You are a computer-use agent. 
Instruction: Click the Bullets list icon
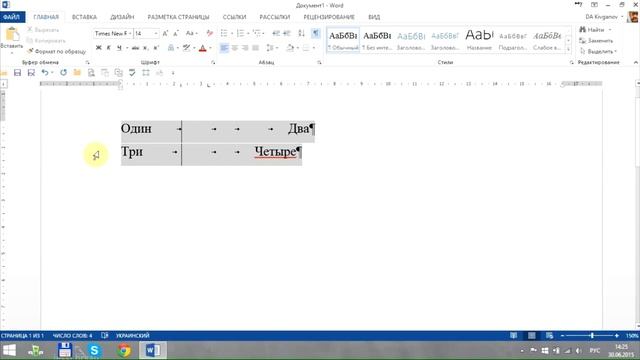tap(224, 33)
